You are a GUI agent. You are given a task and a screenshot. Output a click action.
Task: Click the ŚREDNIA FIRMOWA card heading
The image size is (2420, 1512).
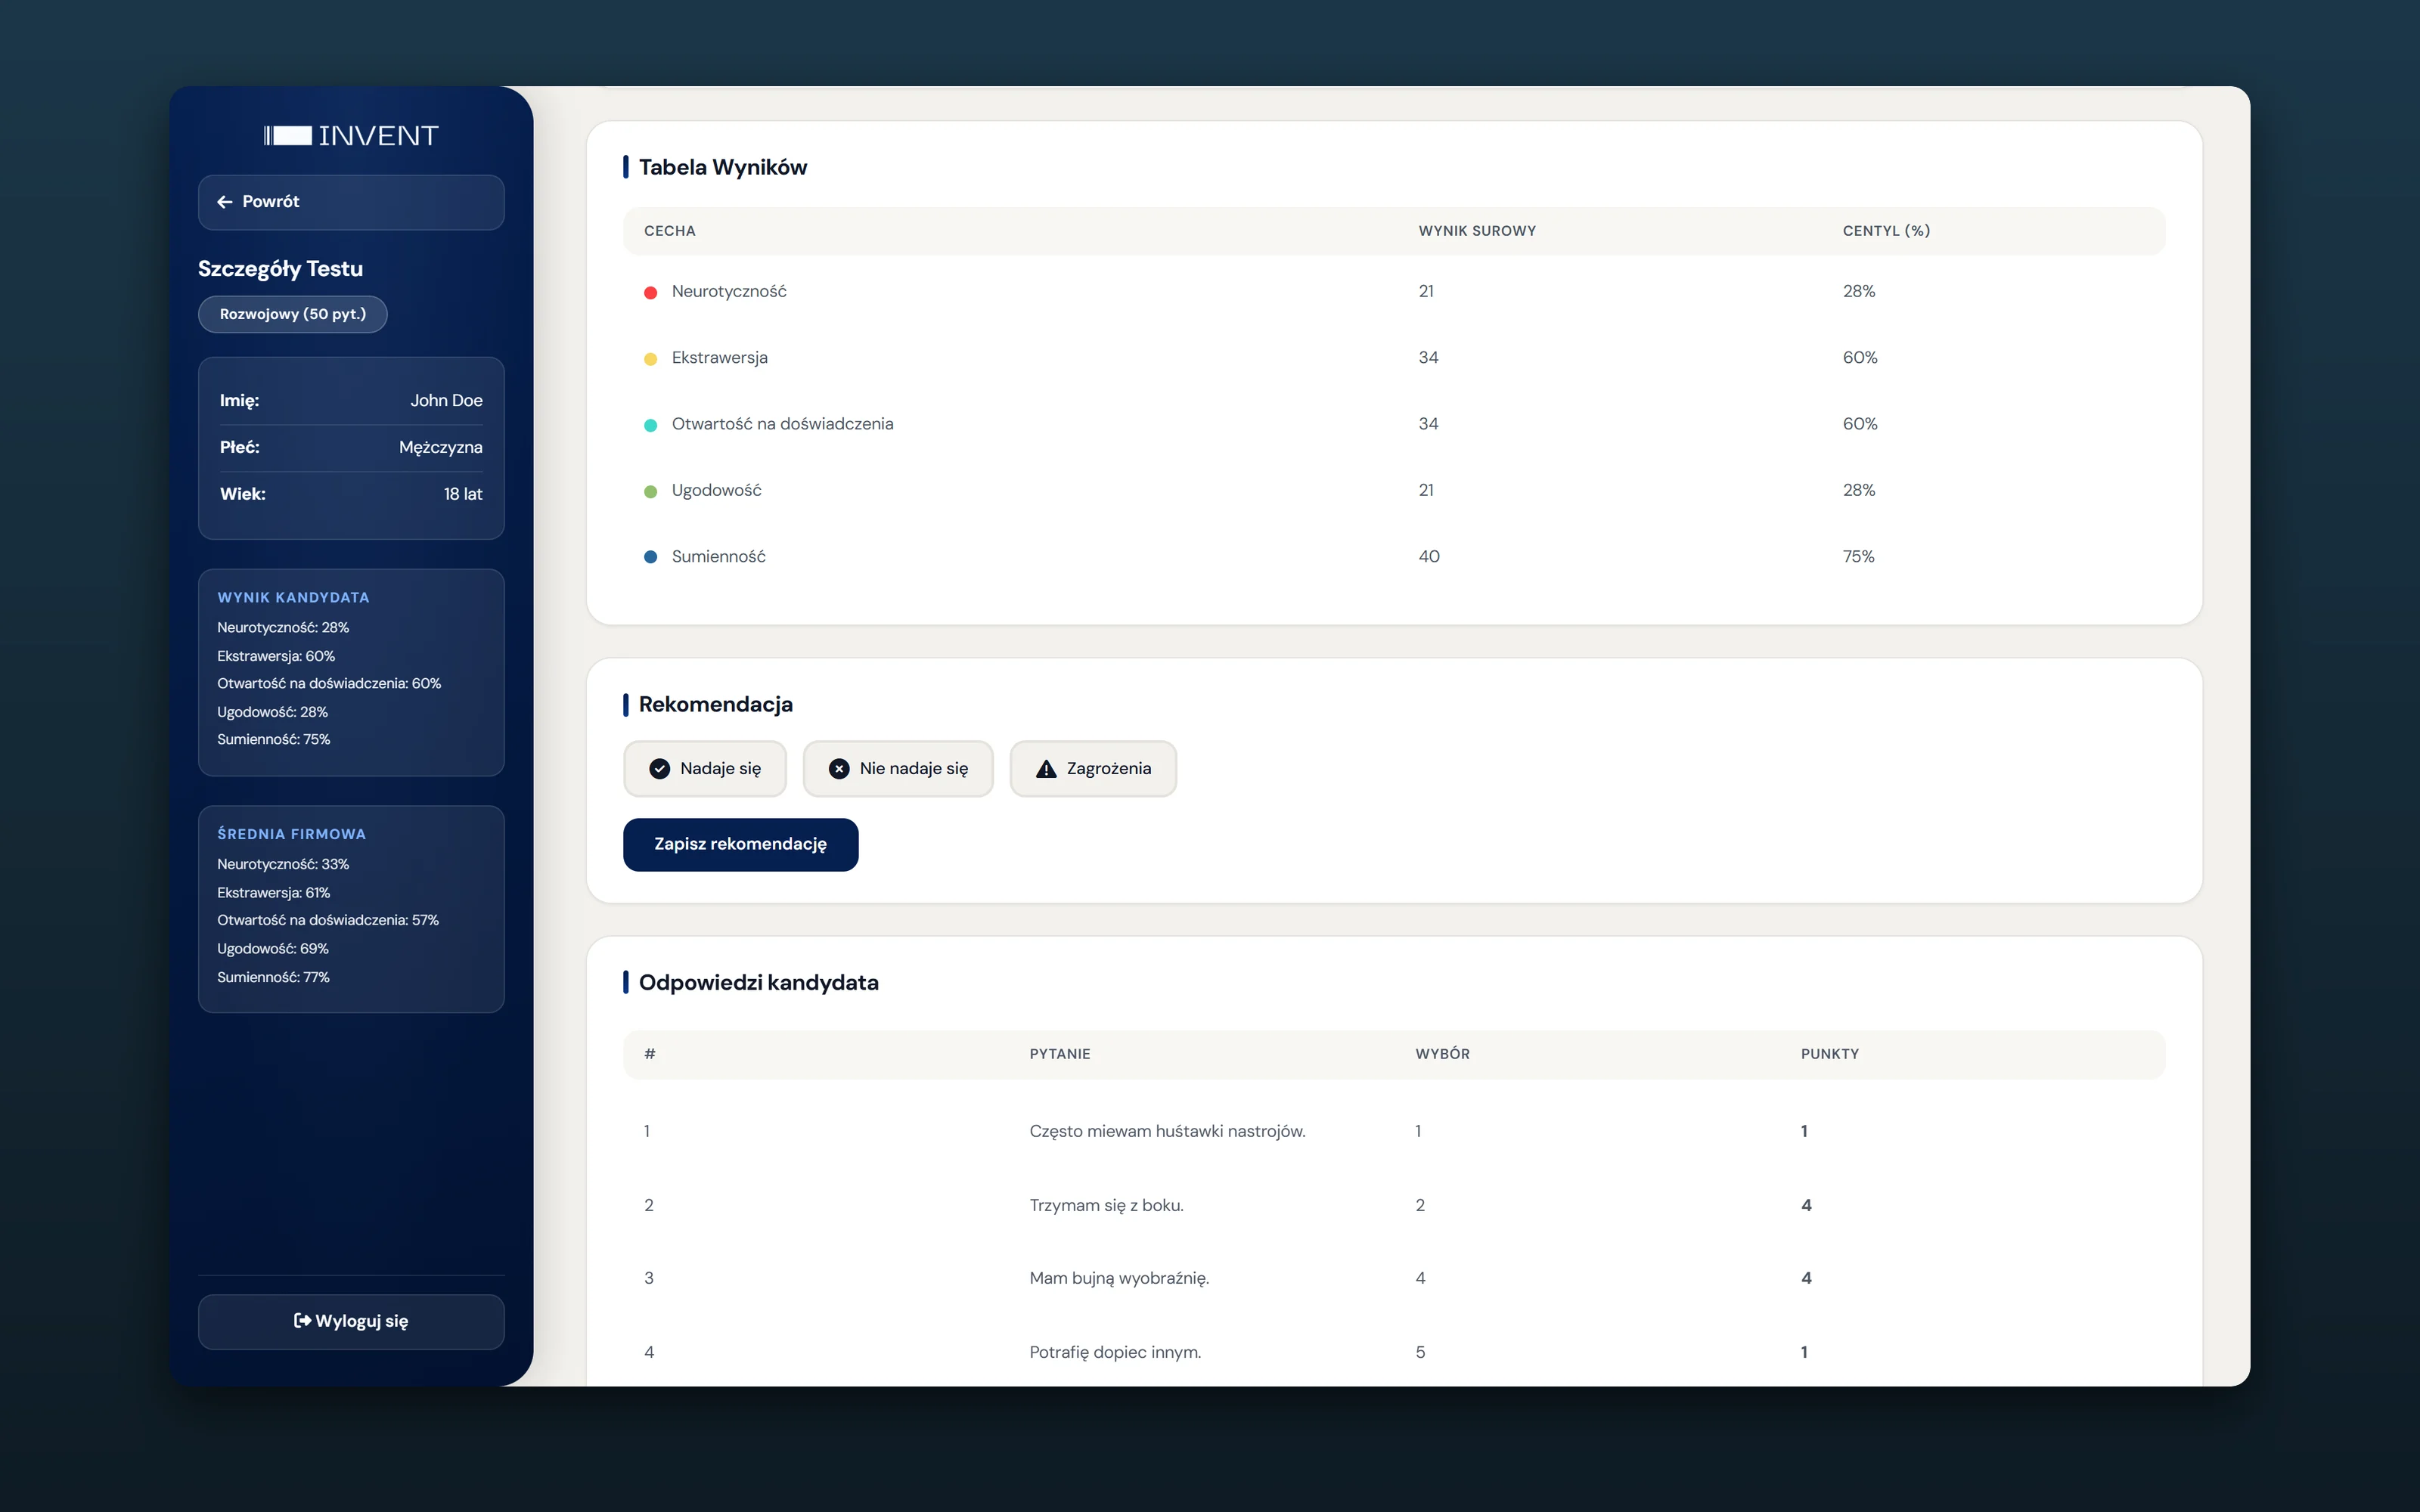coord(291,834)
